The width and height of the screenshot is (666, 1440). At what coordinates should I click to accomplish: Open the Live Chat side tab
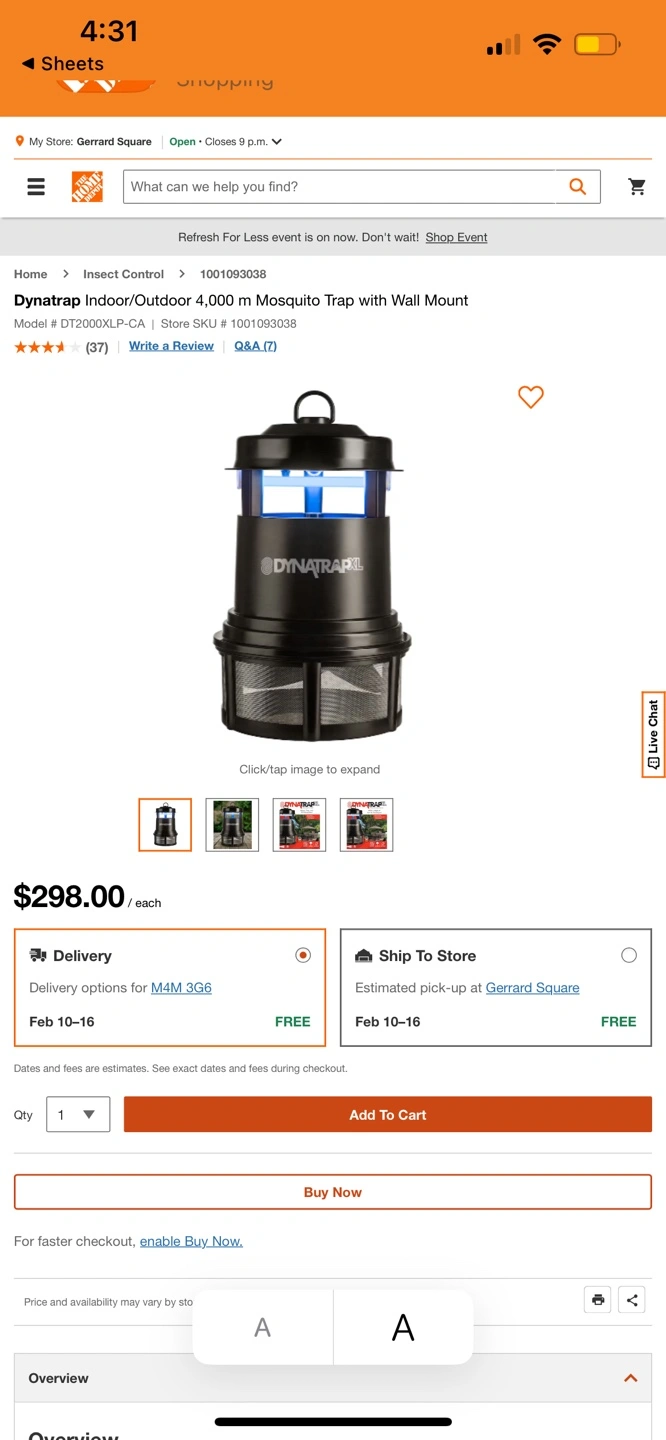pyautogui.click(x=653, y=734)
